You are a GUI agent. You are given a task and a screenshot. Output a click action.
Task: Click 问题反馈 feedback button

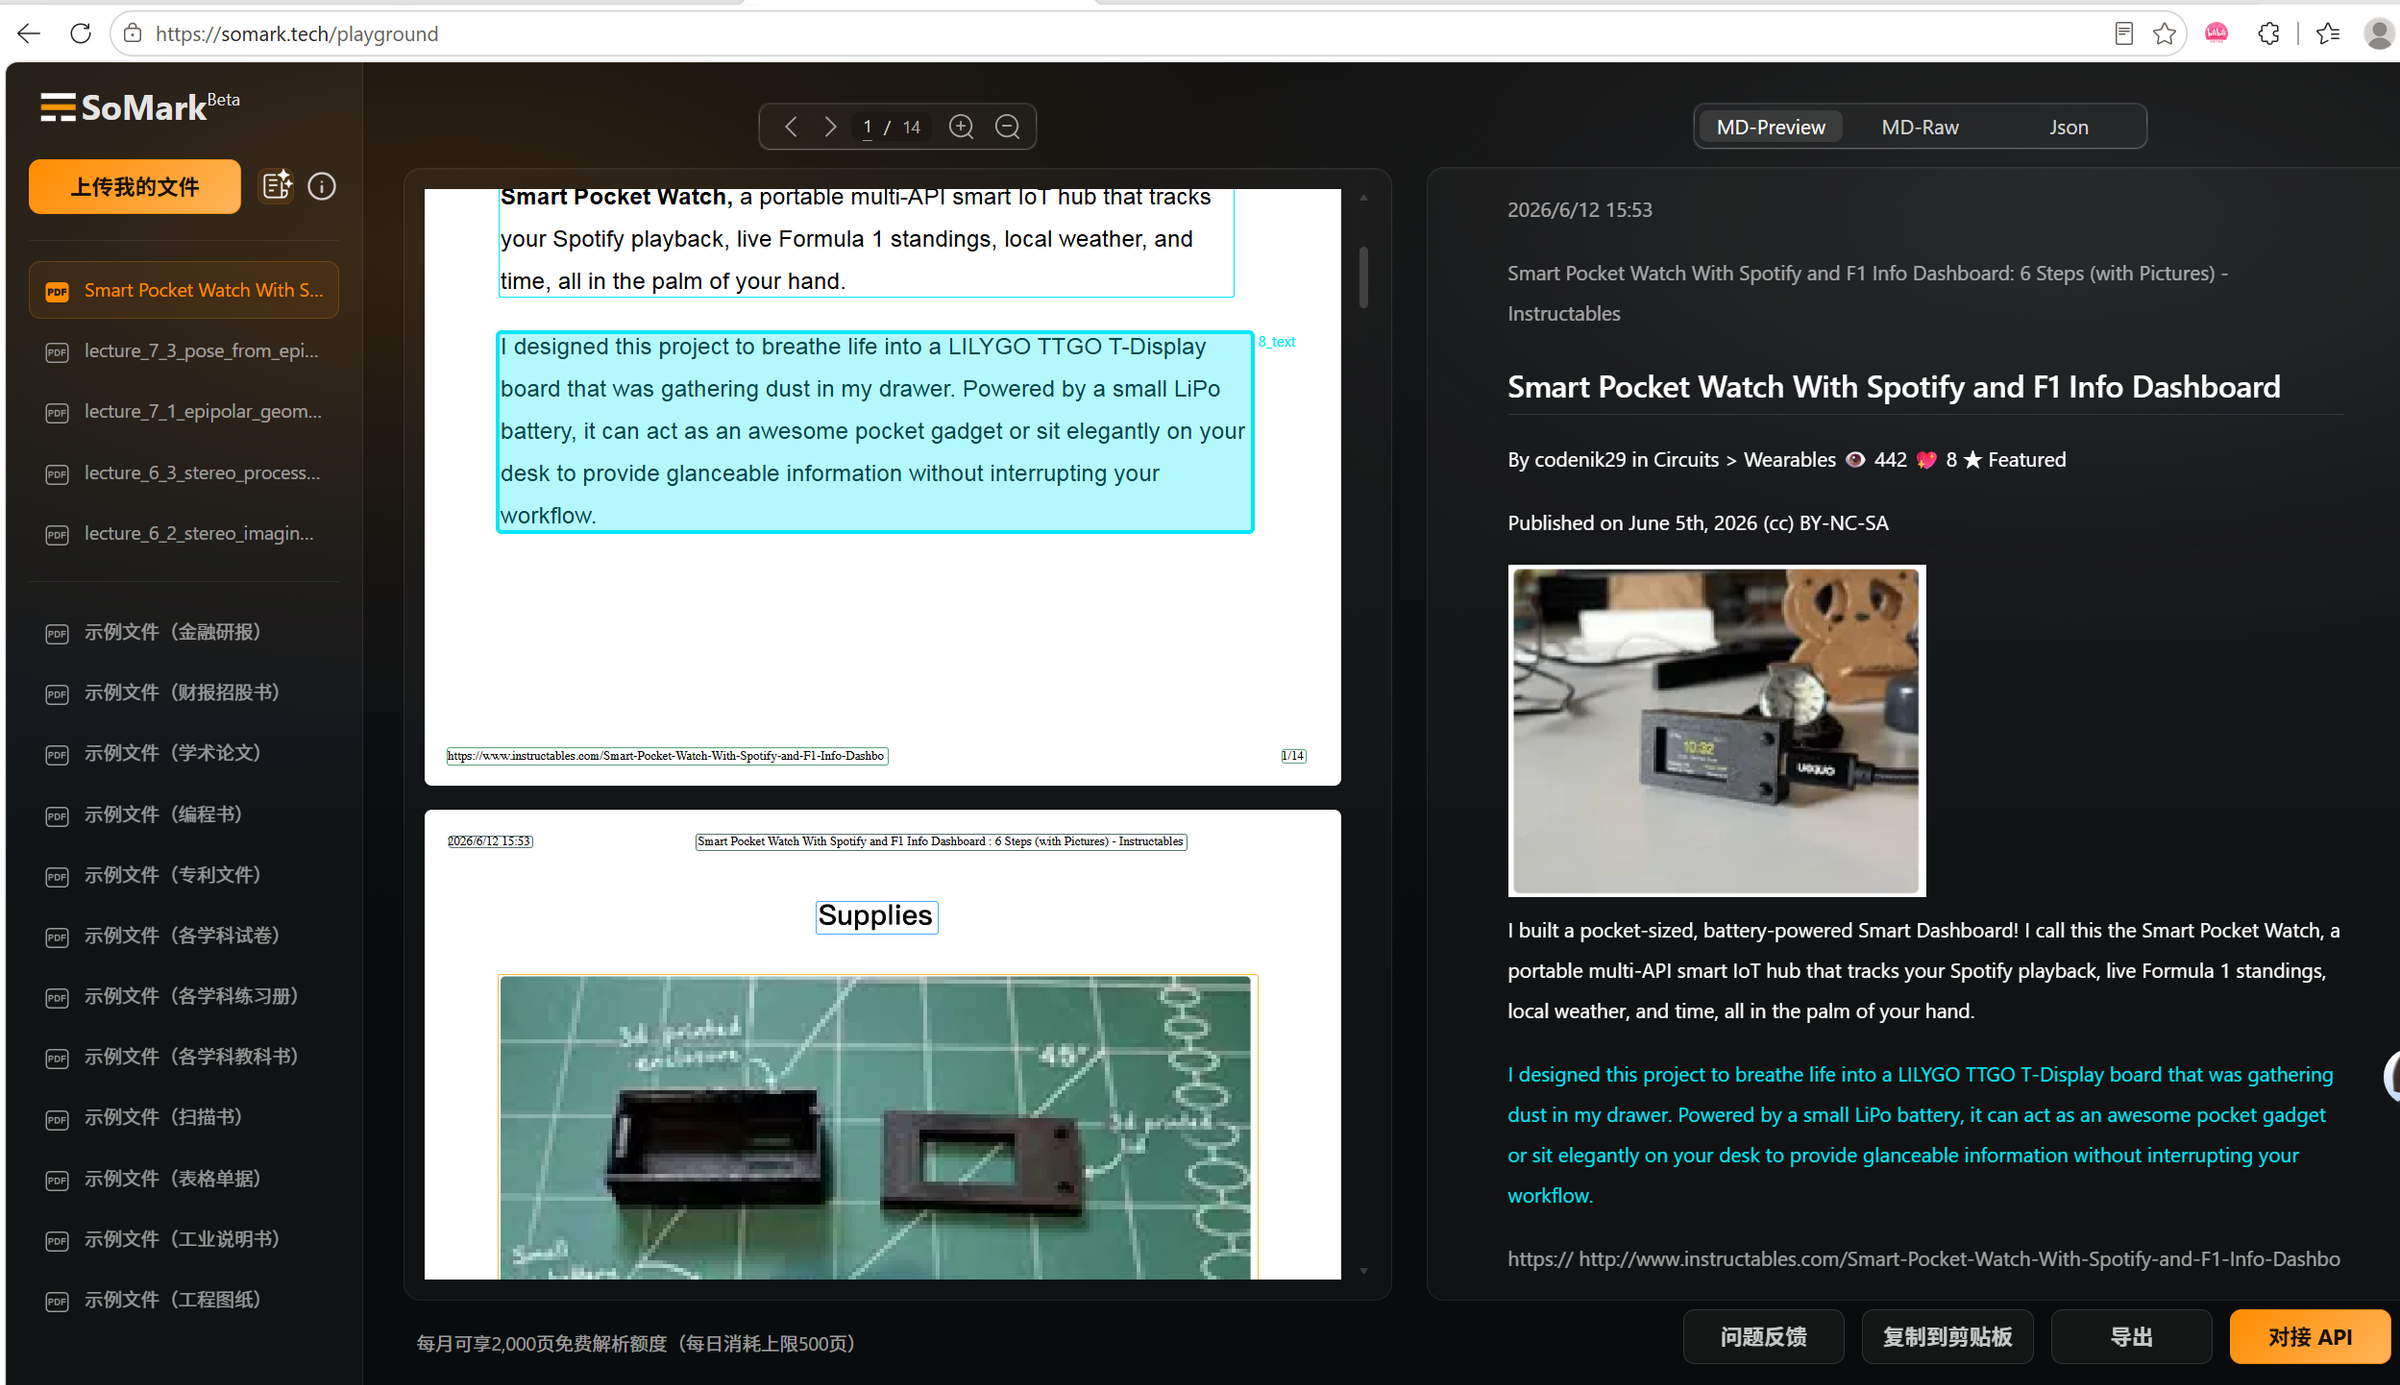click(x=1763, y=1337)
